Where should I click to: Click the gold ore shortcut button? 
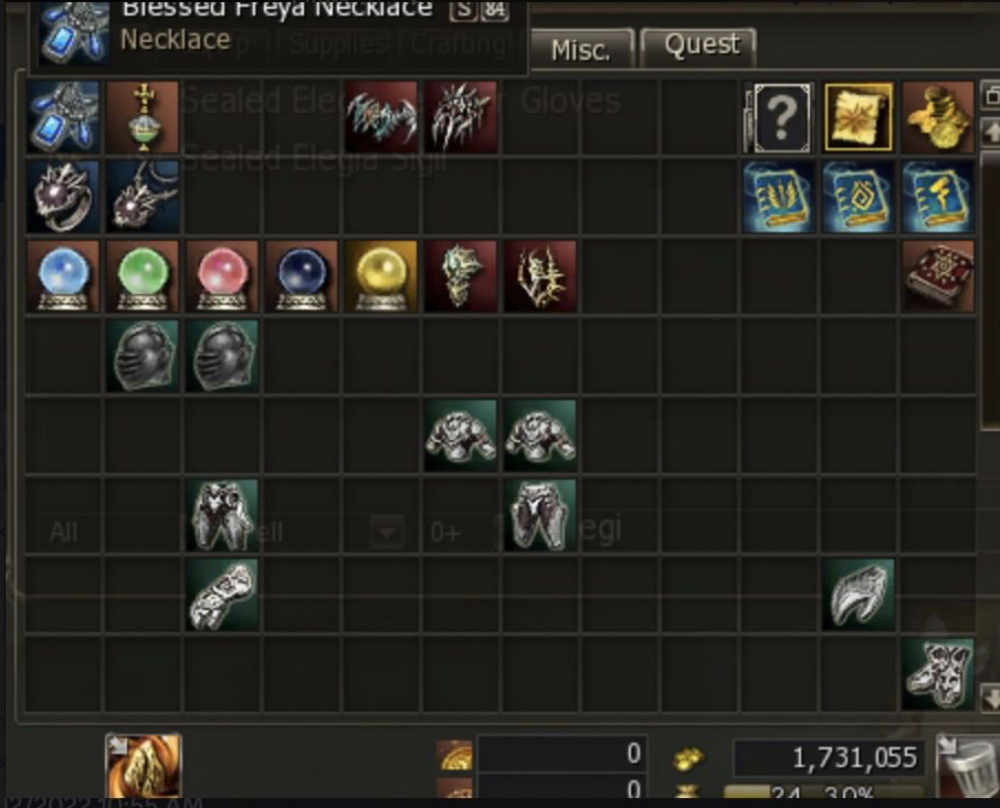tap(143, 765)
